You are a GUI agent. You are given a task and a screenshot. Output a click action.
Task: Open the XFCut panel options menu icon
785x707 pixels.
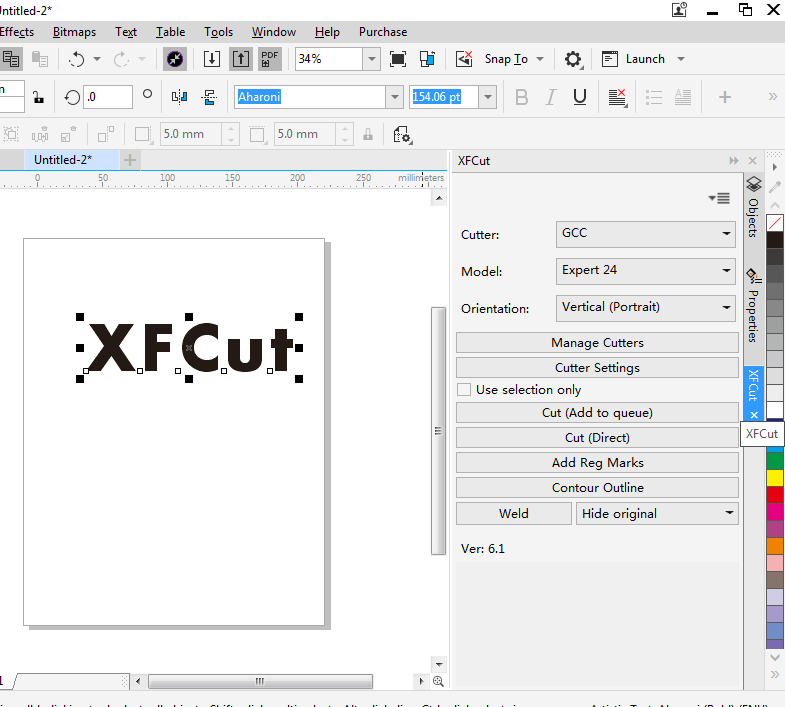tap(719, 198)
